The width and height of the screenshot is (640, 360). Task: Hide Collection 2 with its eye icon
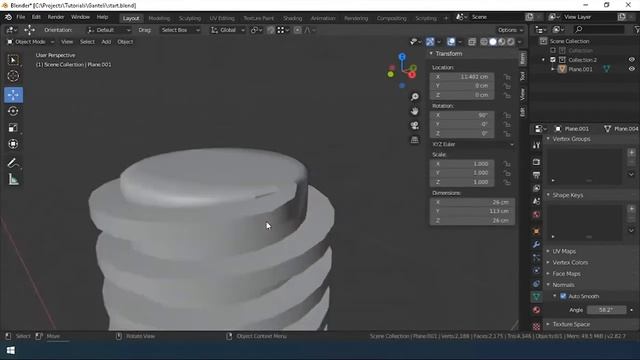click(x=631, y=60)
